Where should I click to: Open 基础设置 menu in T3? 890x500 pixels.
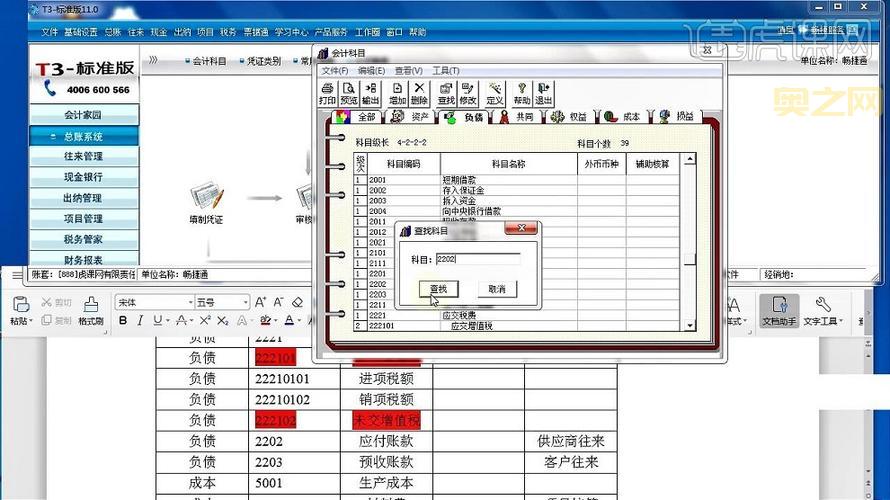click(x=81, y=32)
